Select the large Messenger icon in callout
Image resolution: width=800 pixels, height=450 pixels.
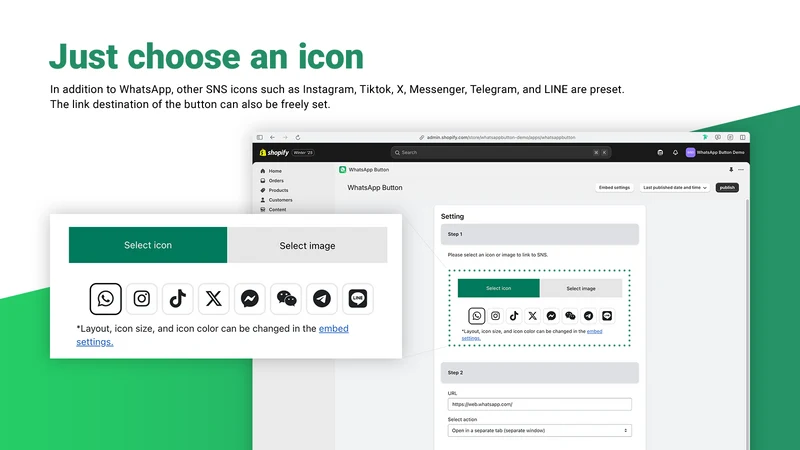tap(249, 298)
